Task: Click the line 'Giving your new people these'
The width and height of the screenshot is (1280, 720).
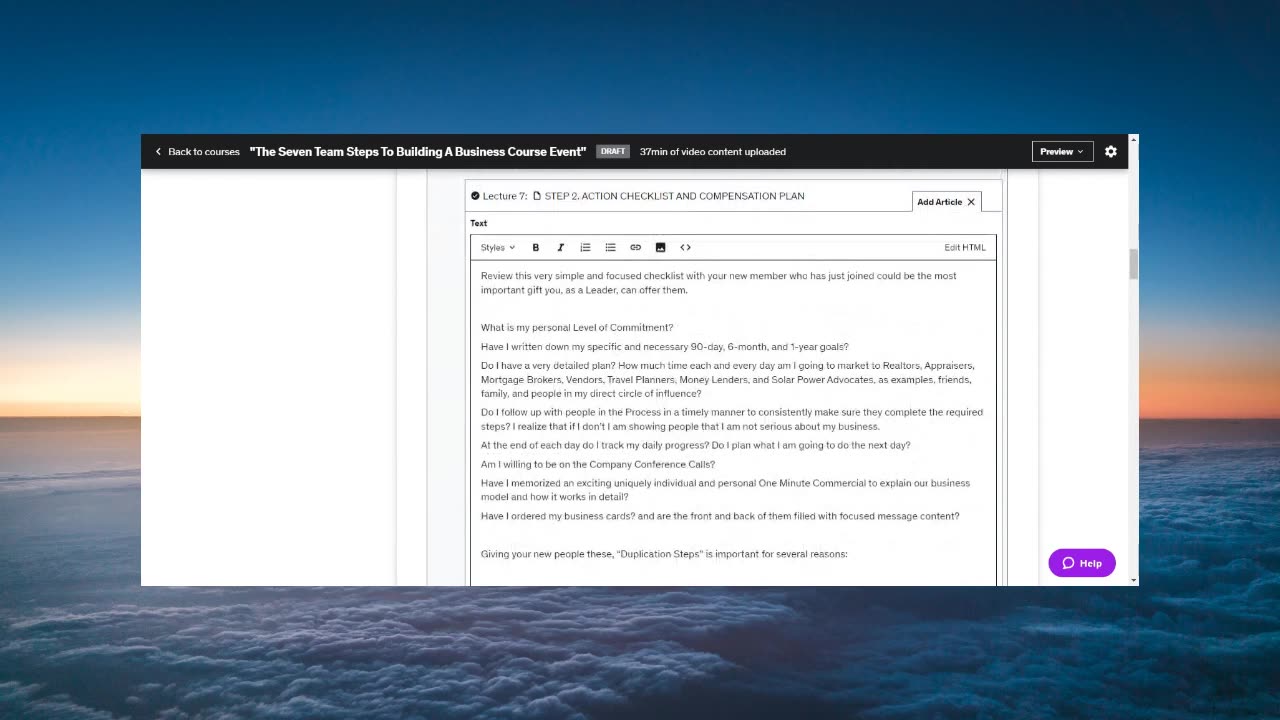Action: click(664, 554)
